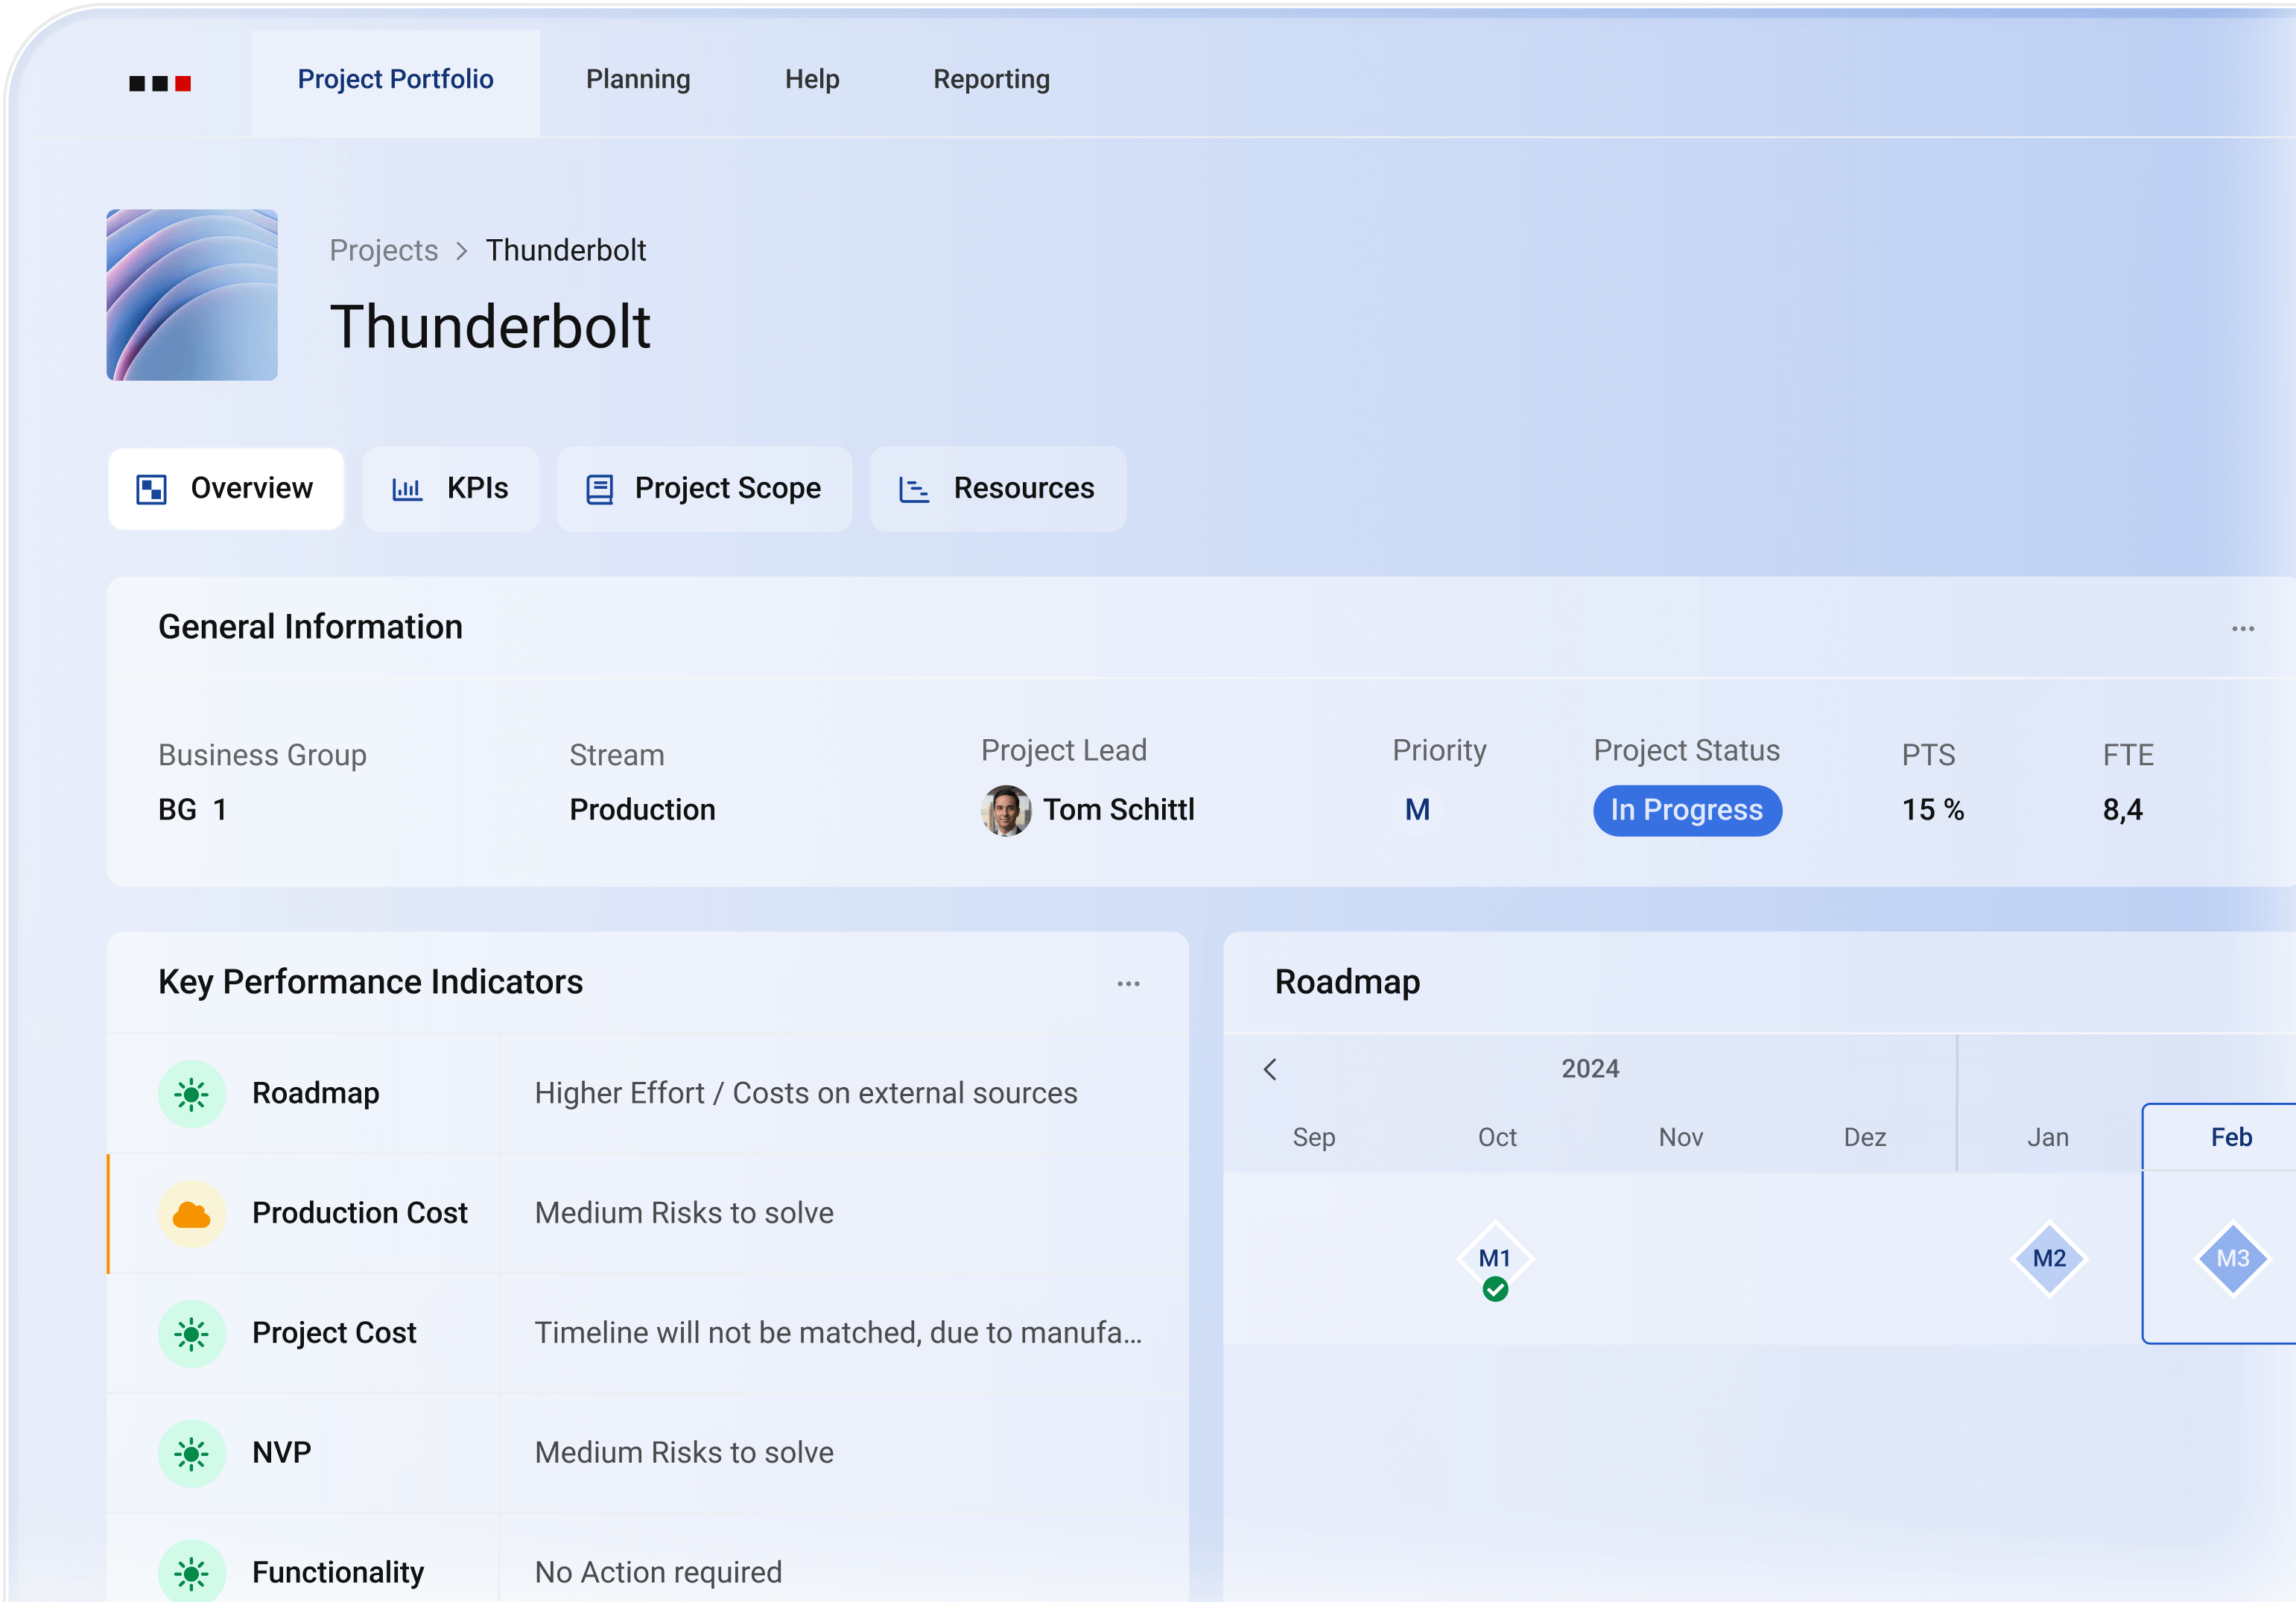The image size is (2296, 1602).
Task: Click the green checkmark under milestone M1
Action: 1496,1289
